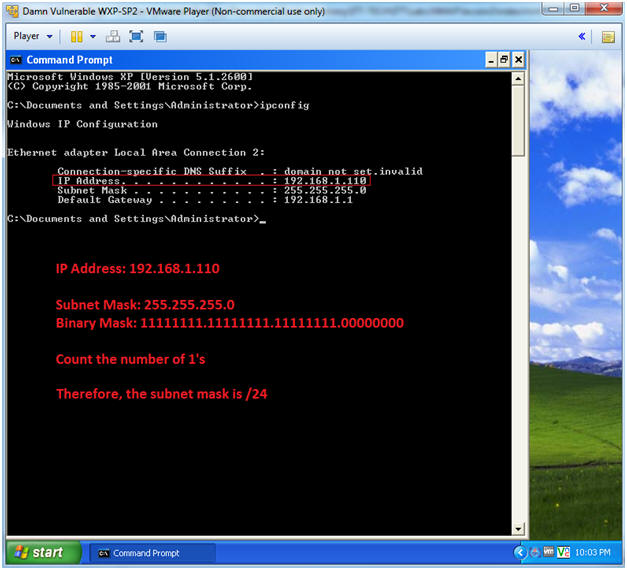The width and height of the screenshot is (627, 570).
Task: Click the Command Prompt title bar icon
Action: (x=16, y=60)
